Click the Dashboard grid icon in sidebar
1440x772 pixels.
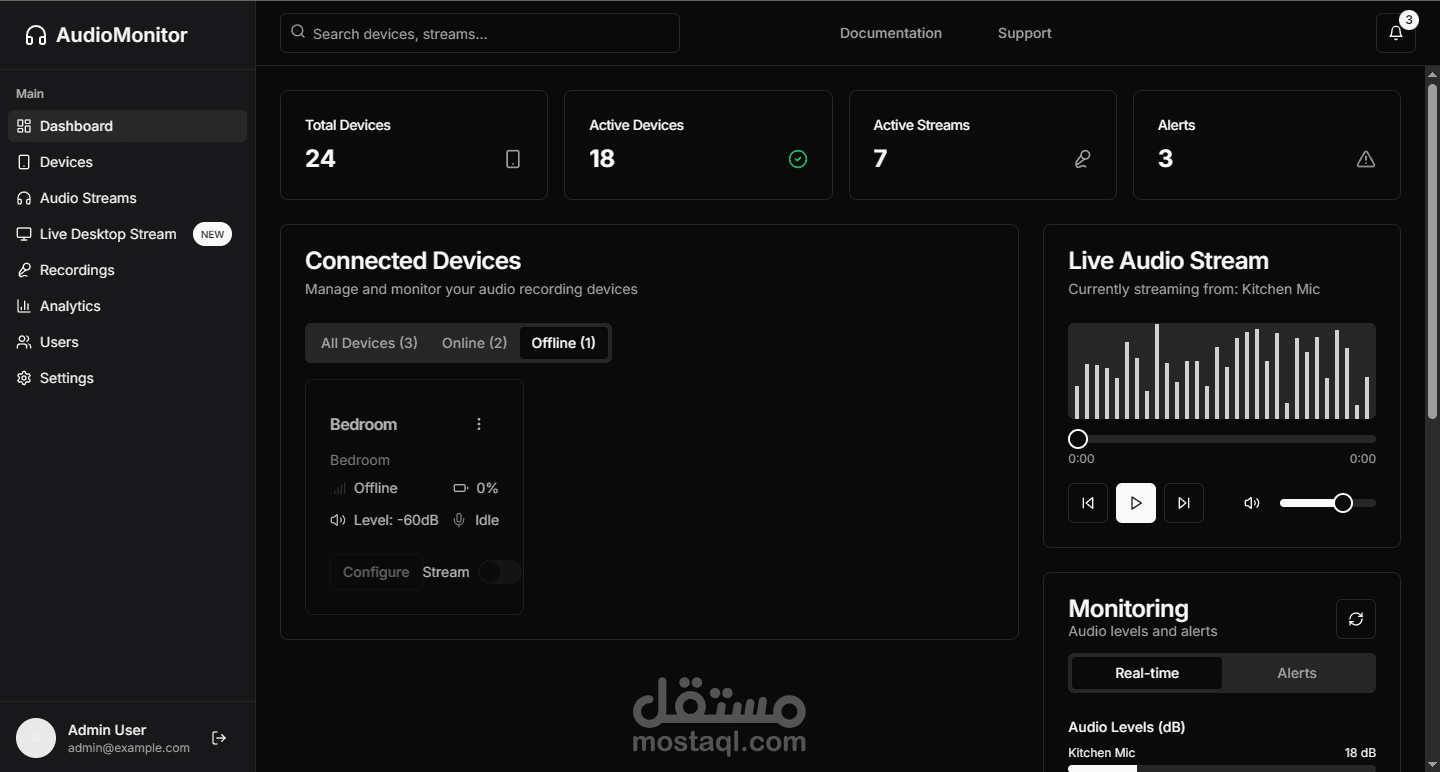click(24, 126)
